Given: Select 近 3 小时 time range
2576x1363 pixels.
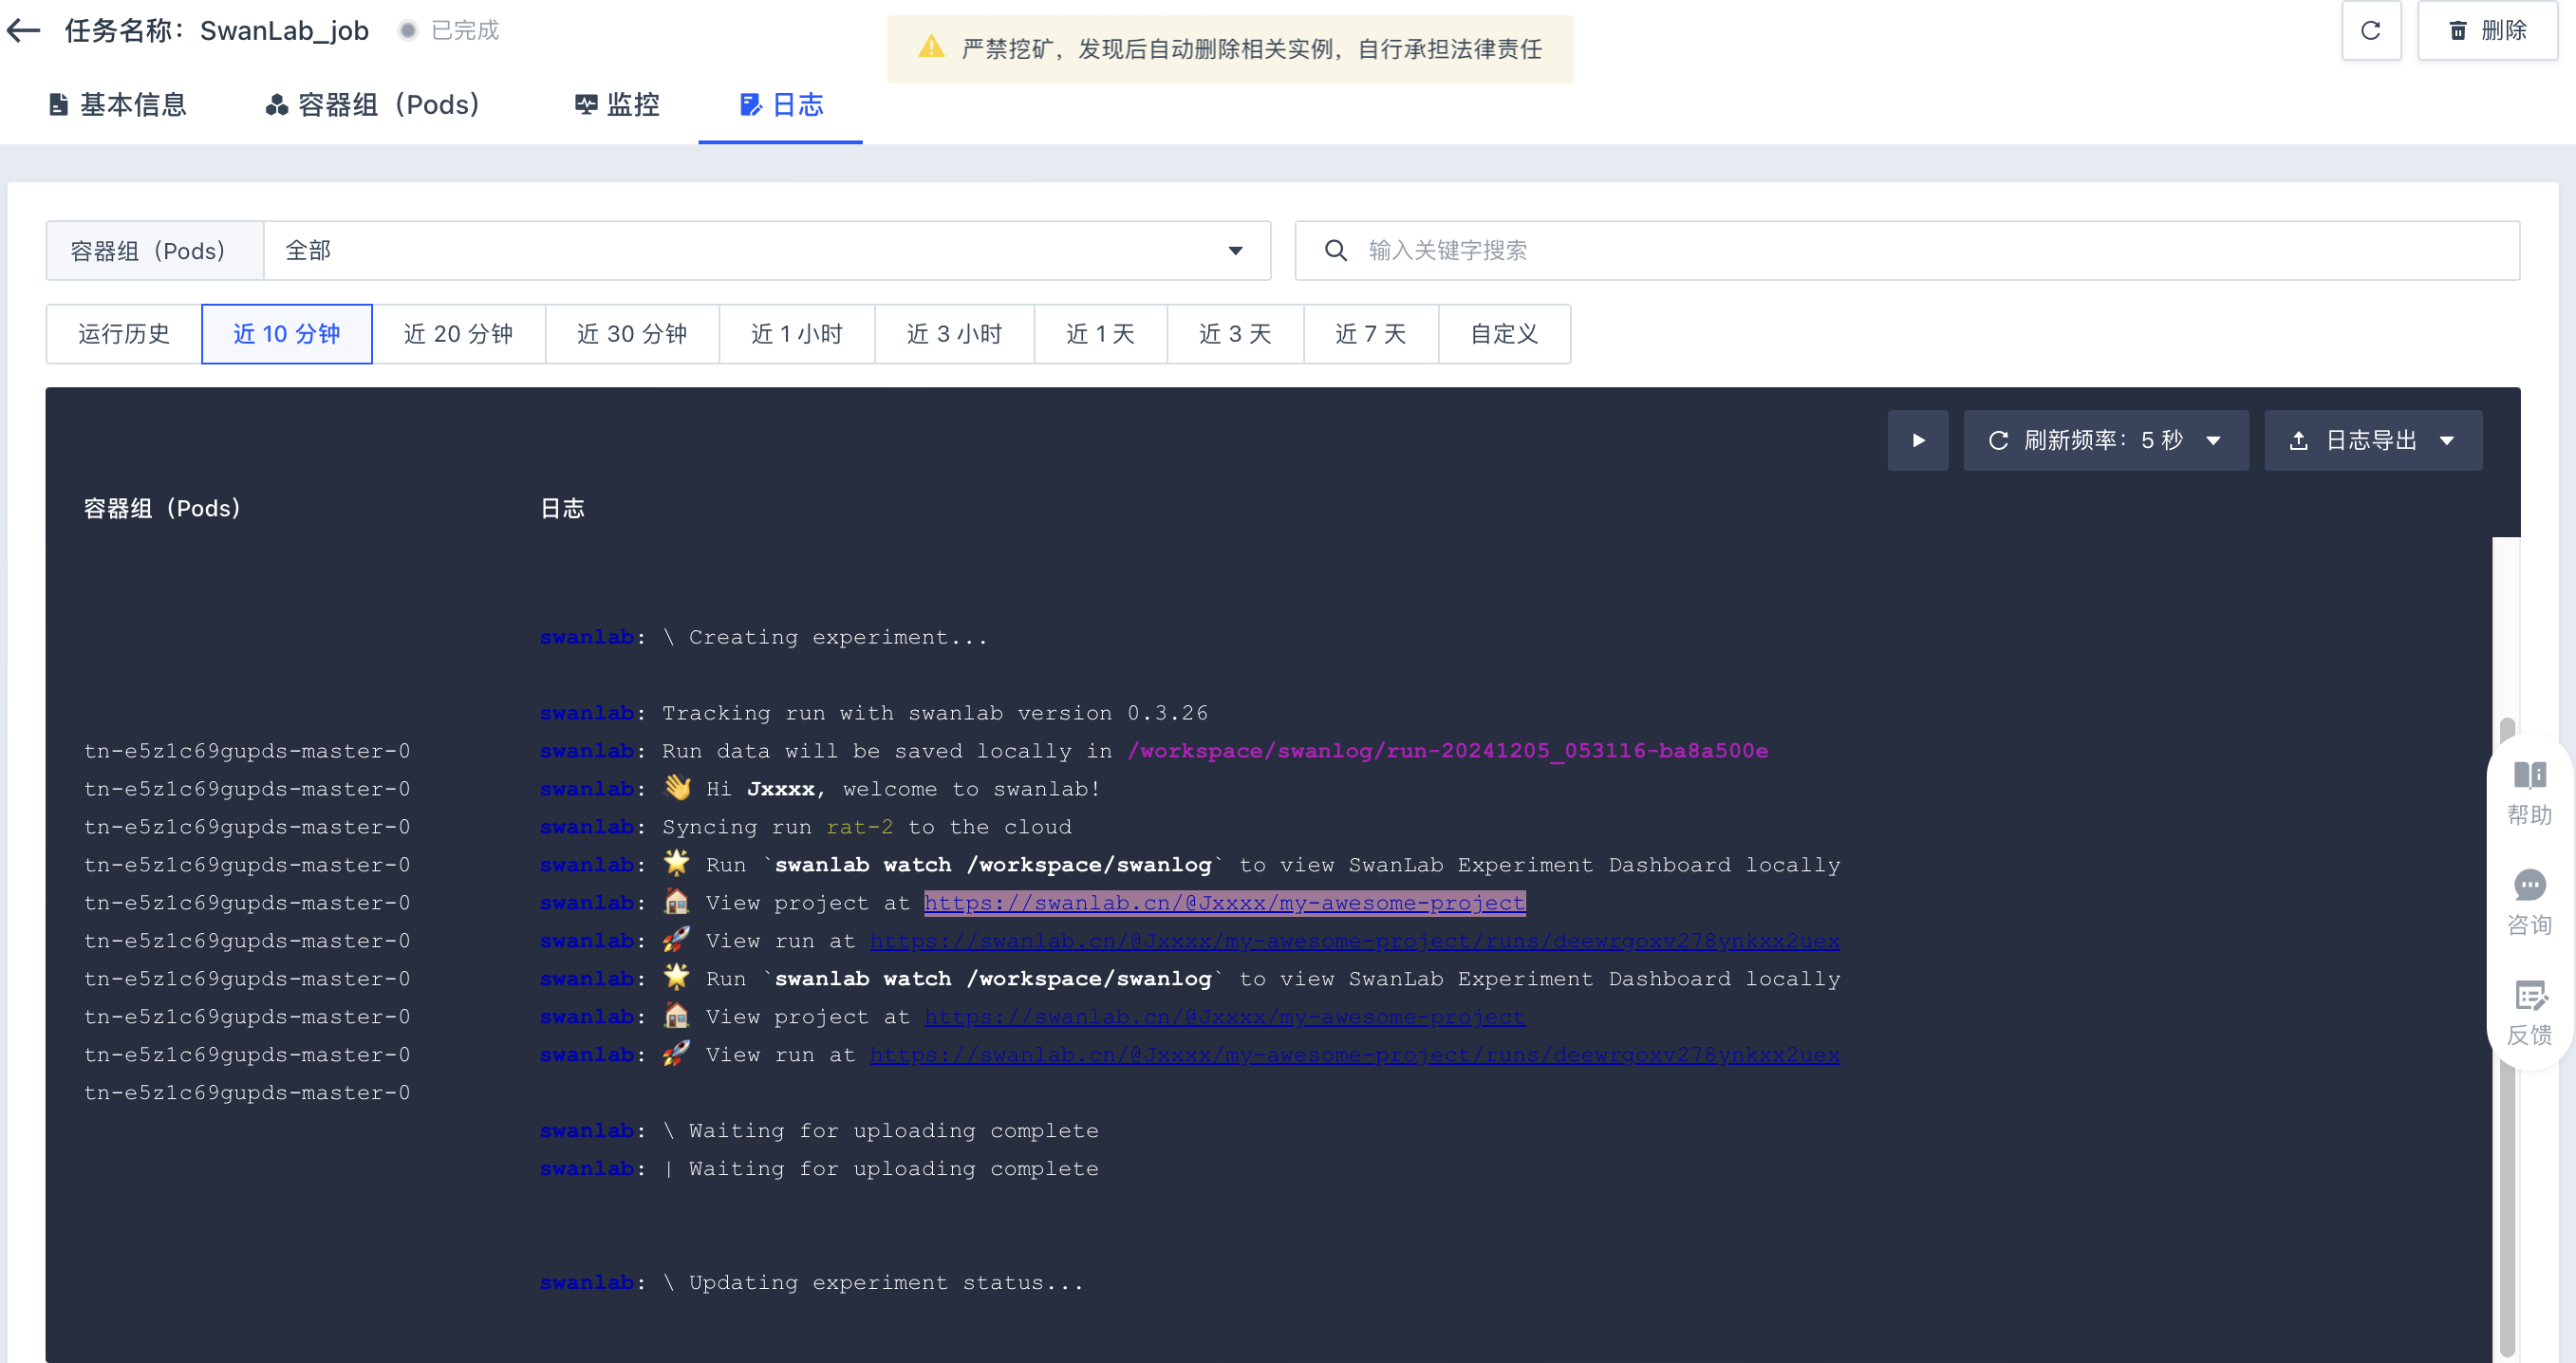Looking at the screenshot, I should [955, 334].
